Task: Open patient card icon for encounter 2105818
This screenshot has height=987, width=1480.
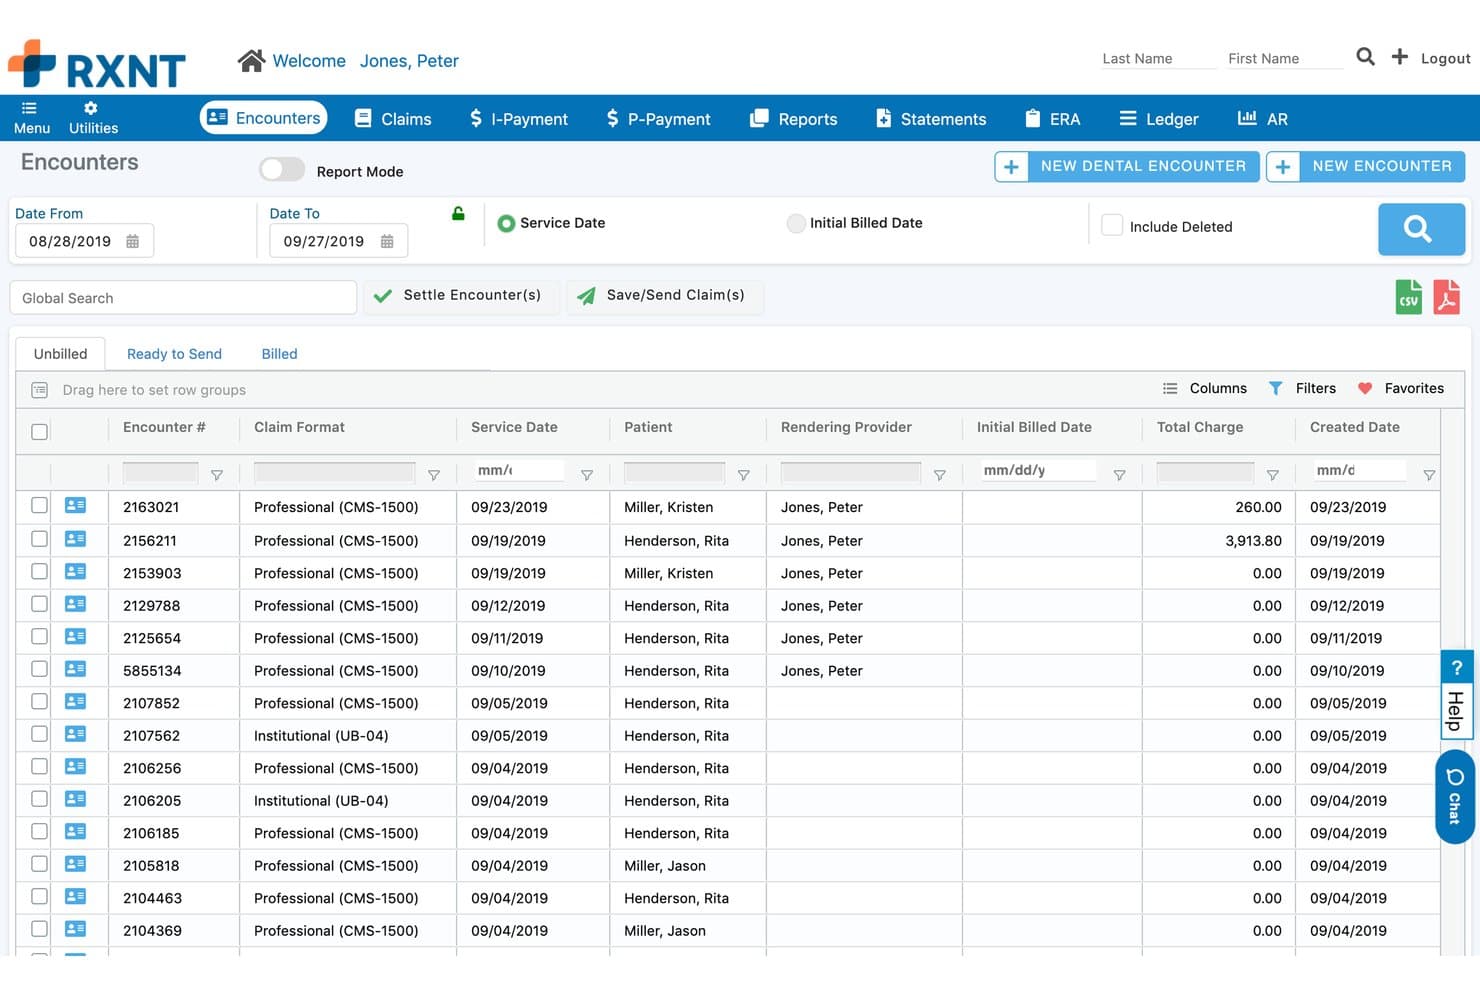Action: pyautogui.click(x=75, y=864)
